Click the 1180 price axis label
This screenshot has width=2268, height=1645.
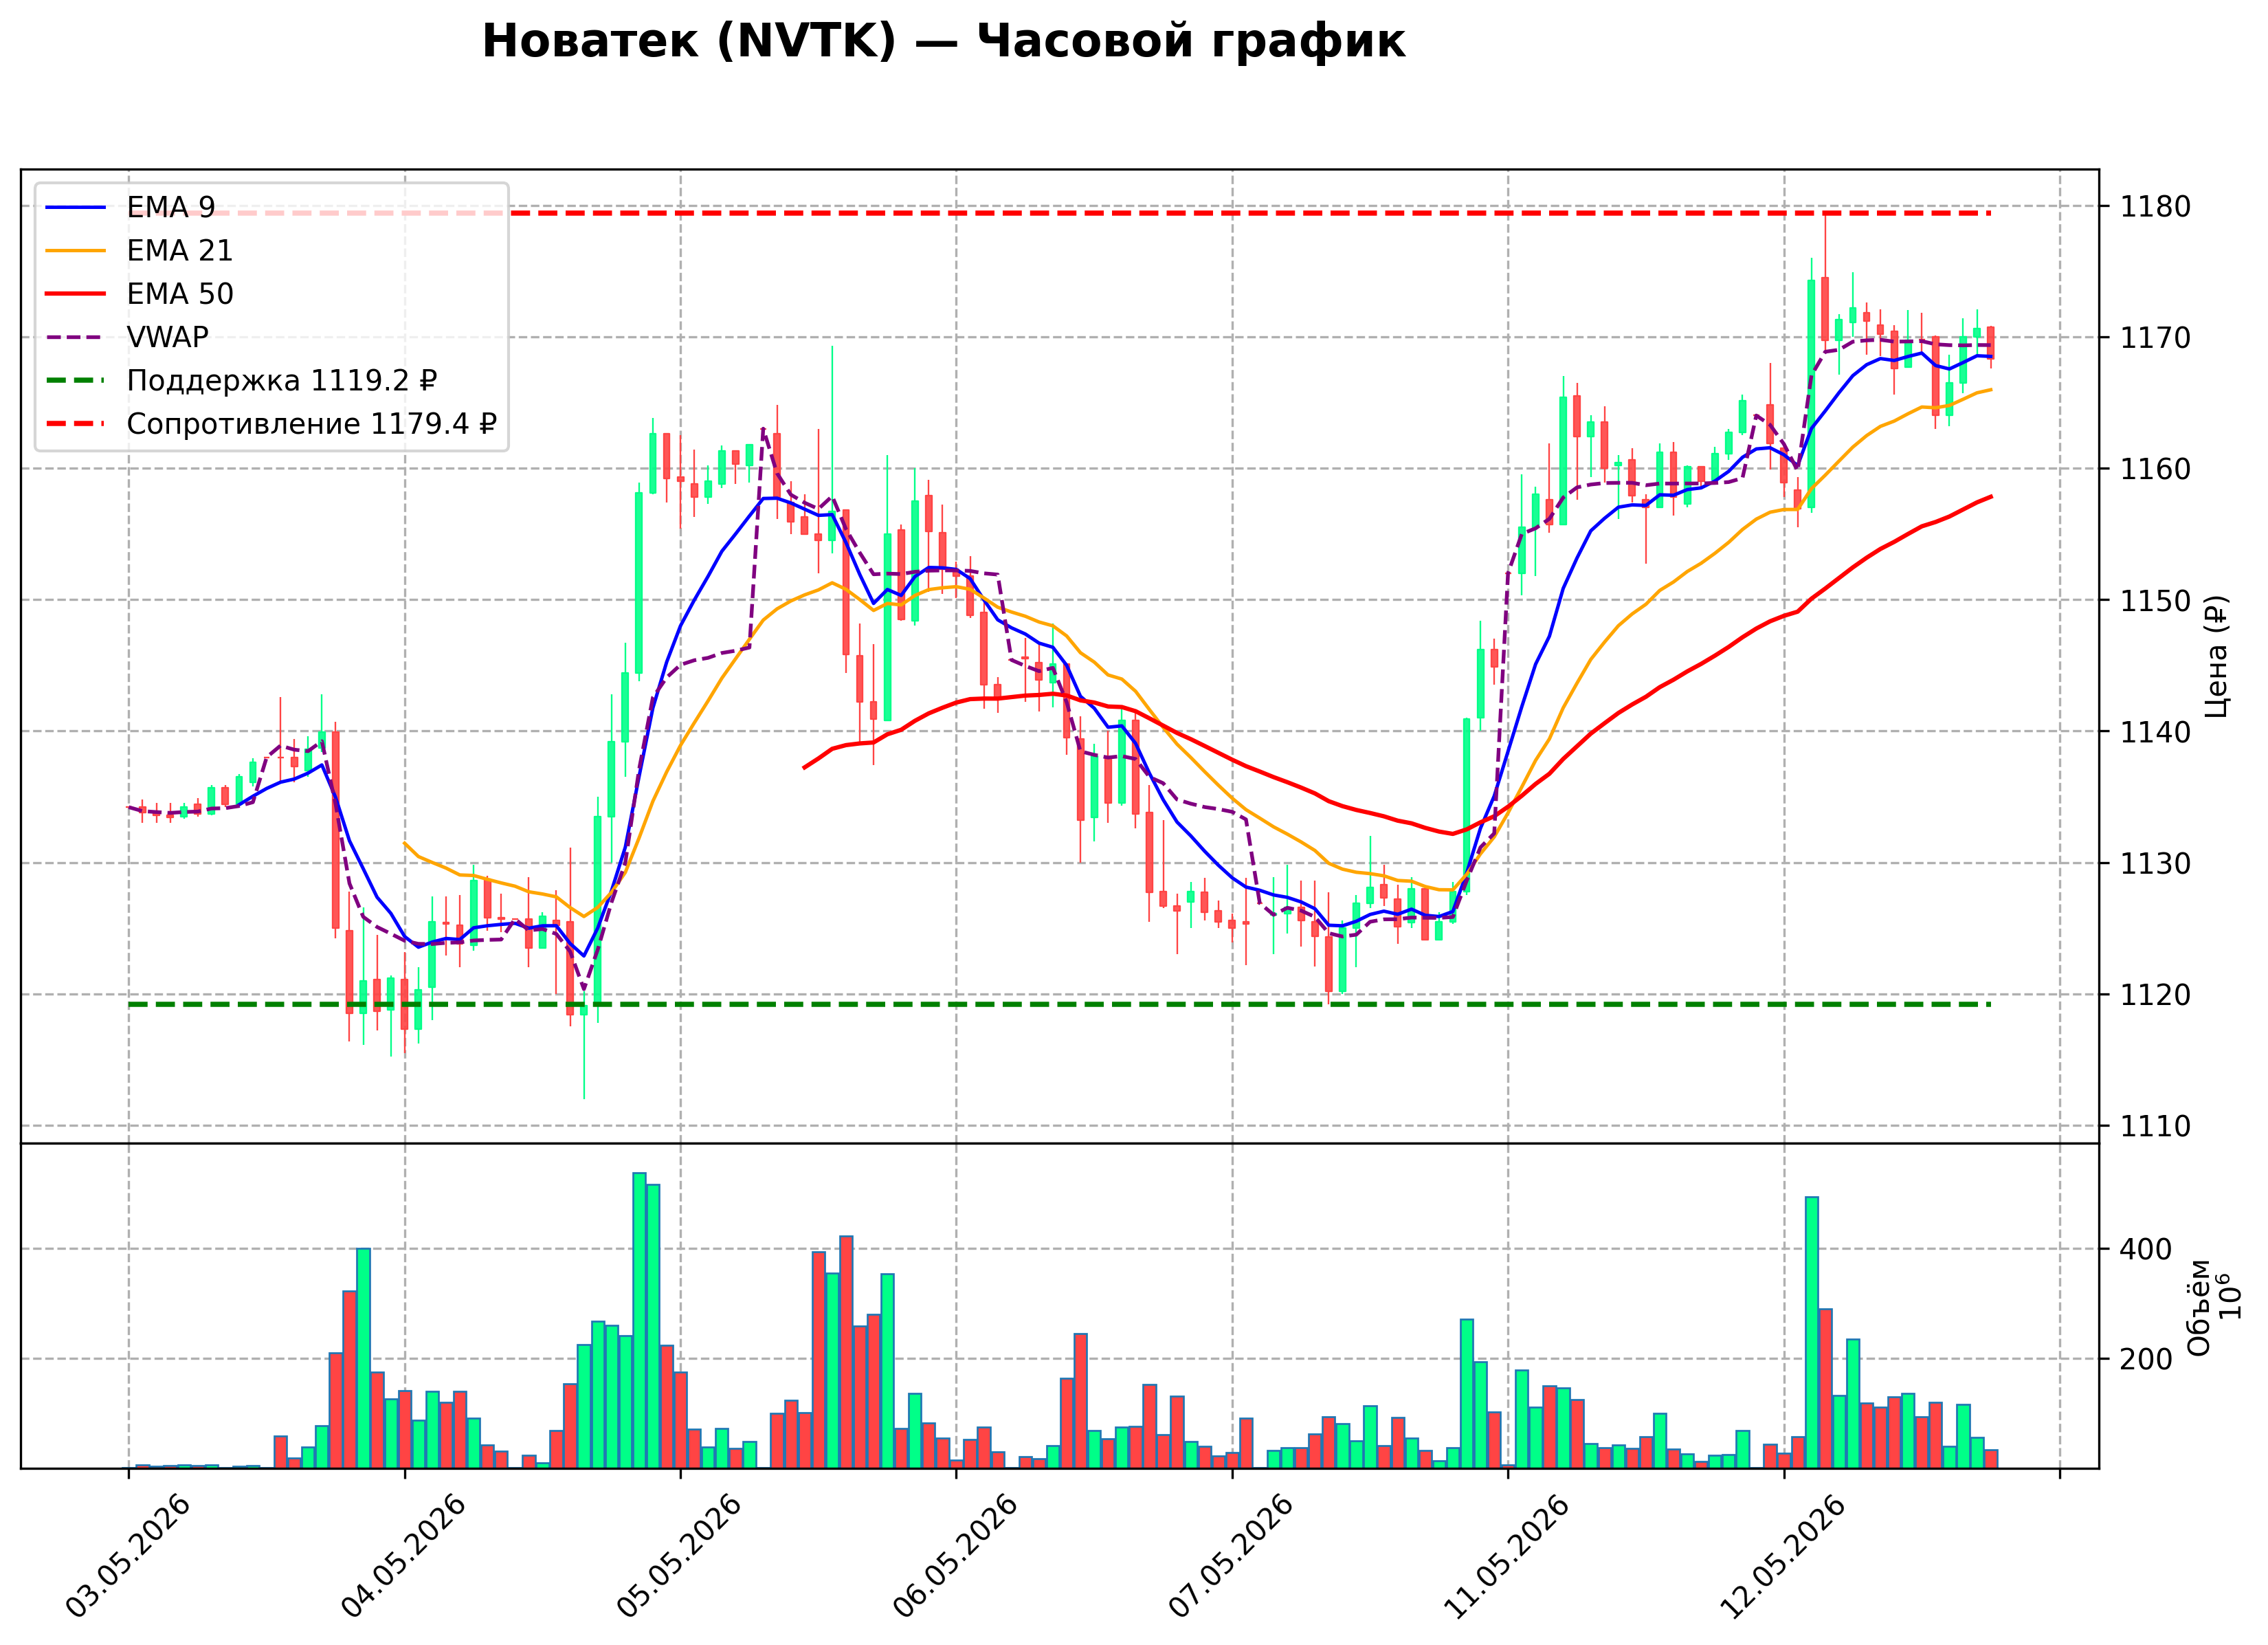(2155, 207)
